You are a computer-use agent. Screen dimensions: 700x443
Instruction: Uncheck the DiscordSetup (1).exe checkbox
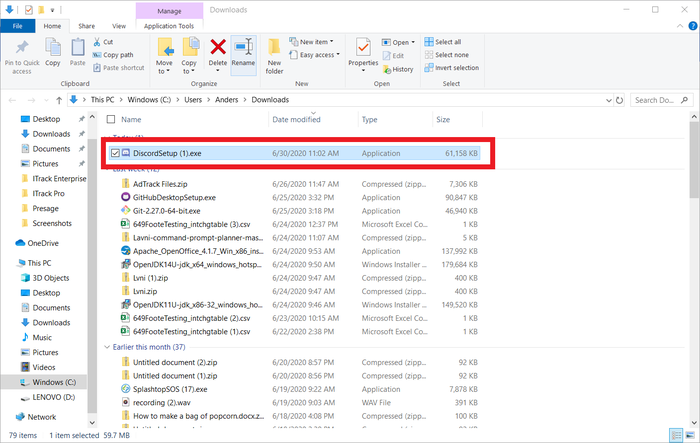(x=116, y=152)
